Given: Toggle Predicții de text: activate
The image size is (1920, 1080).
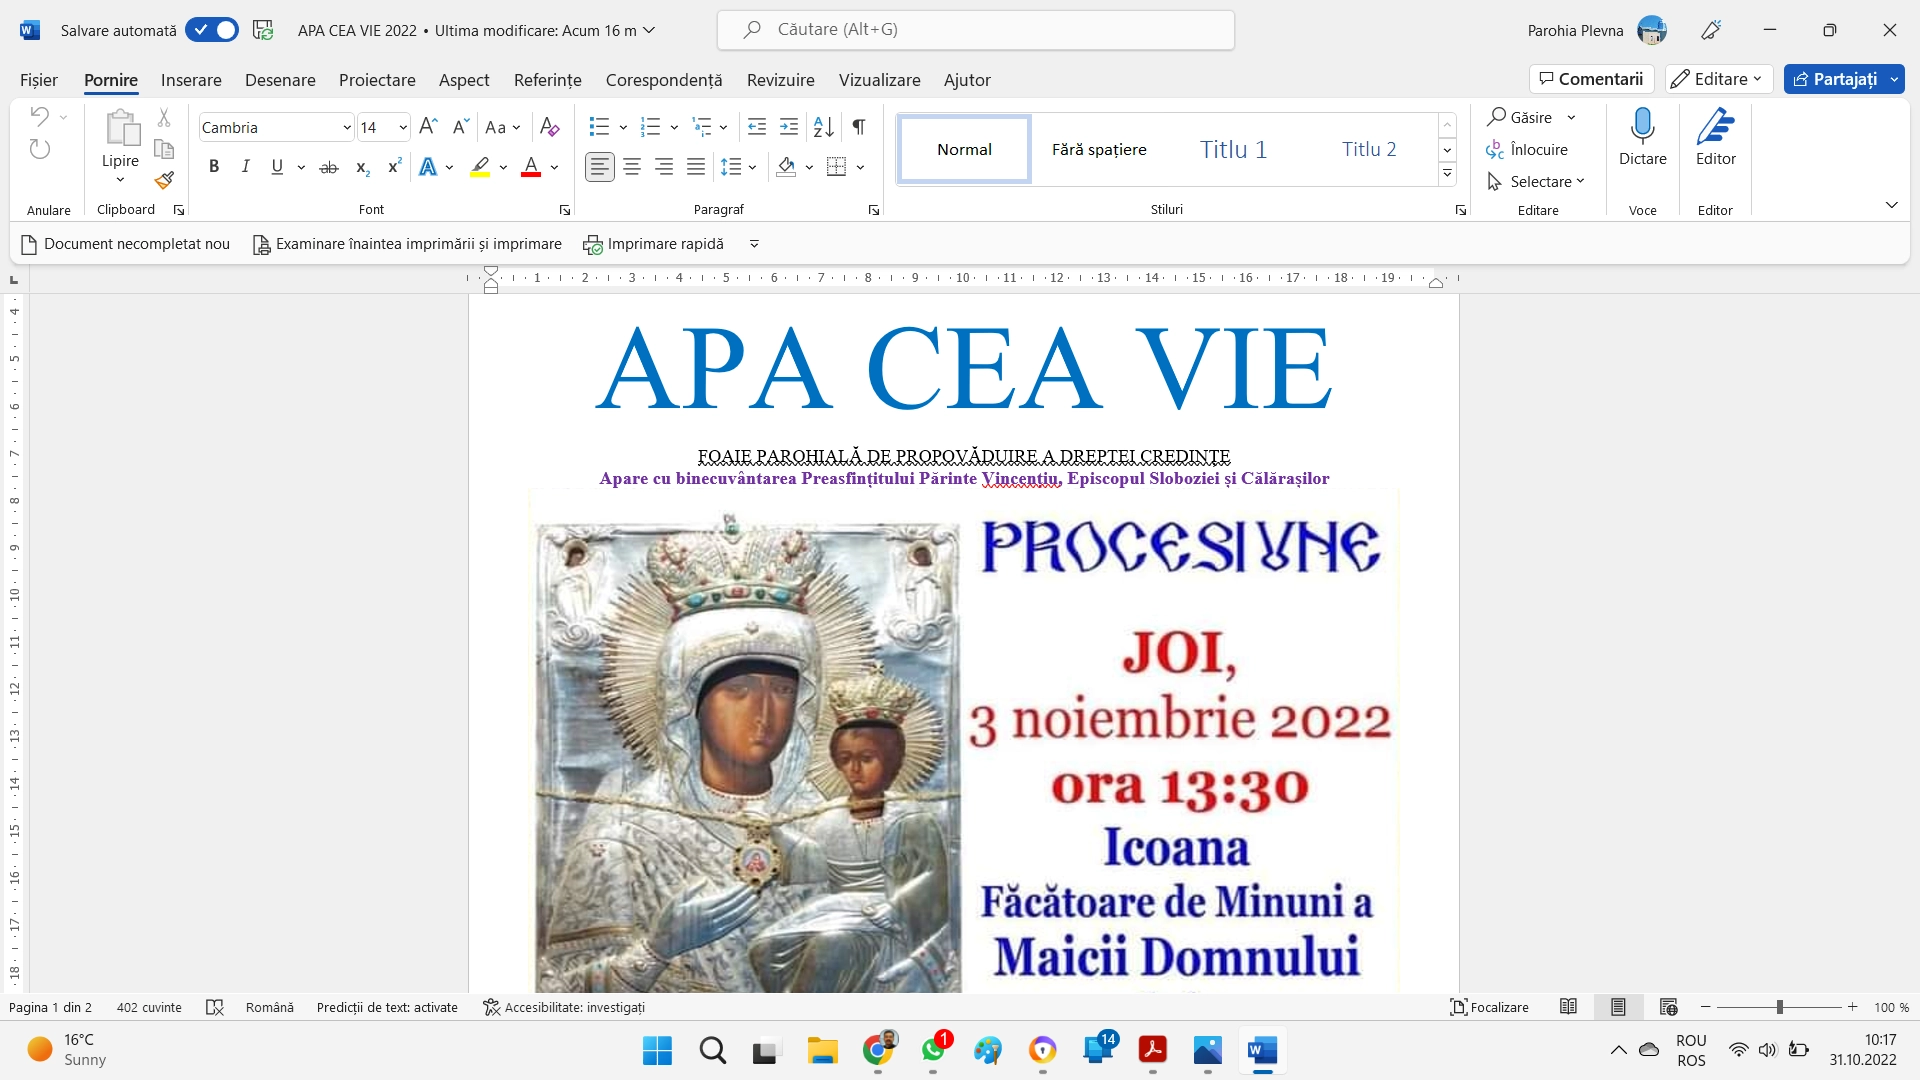Looking at the screenshot, I should 387,1007.
